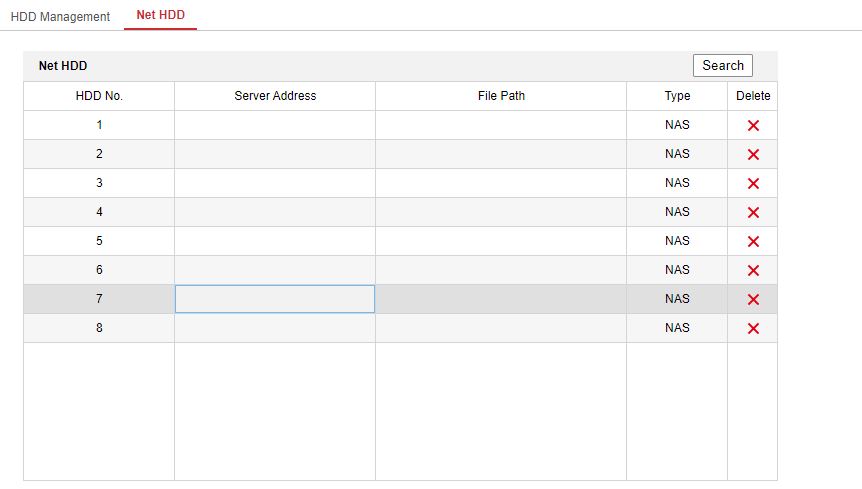Delete Net HDD number 1
Screen dimensions: 862x489
[x=753, y=126]
